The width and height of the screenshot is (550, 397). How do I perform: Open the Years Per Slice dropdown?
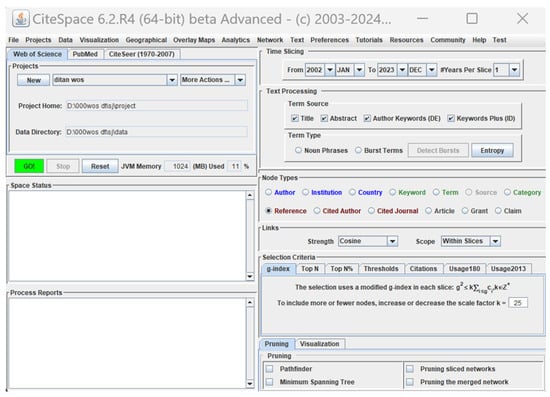(x=514, y=70)
